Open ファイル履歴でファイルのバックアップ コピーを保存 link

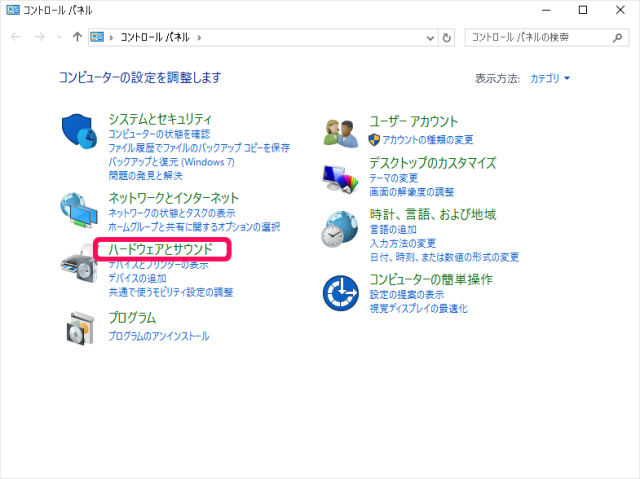199,148
